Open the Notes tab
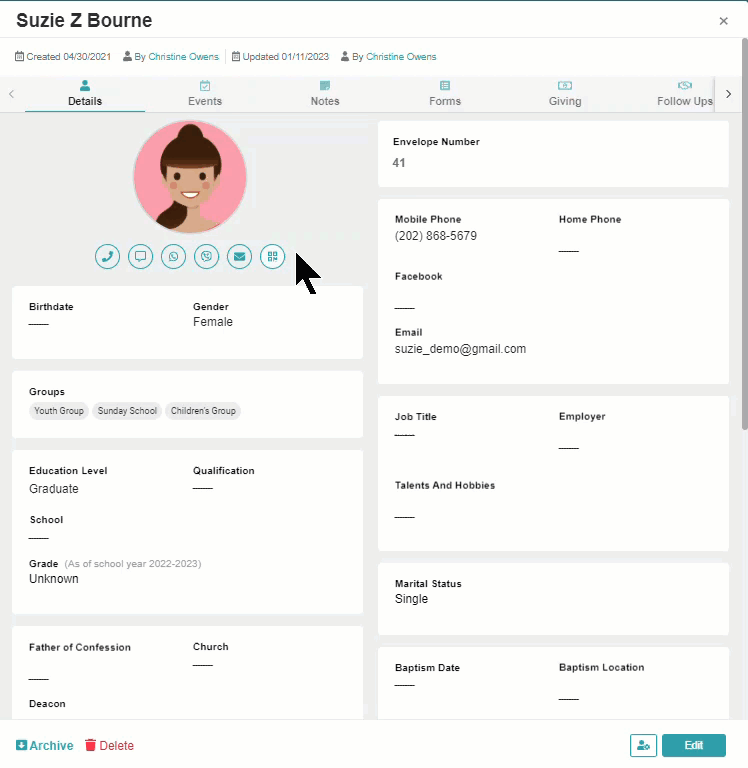Image resolution: width=748 pixels, height=768 pixels. [x=325, y=94]
